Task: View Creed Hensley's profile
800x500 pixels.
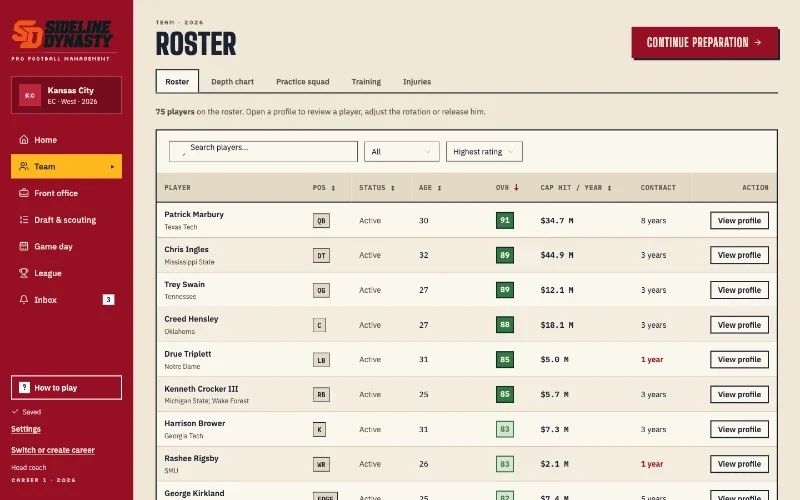Action: [x=739, y=325]
